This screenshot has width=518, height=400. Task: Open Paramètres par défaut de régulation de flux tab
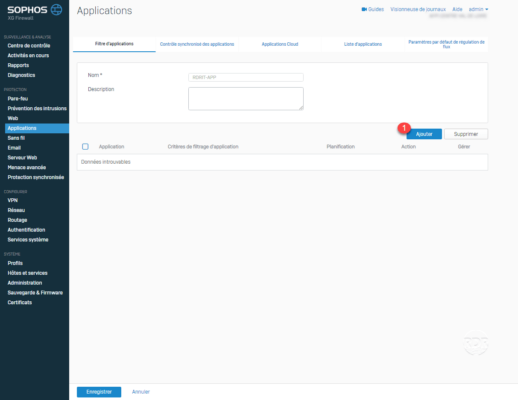pyautogui.click(x=446, y=44)
